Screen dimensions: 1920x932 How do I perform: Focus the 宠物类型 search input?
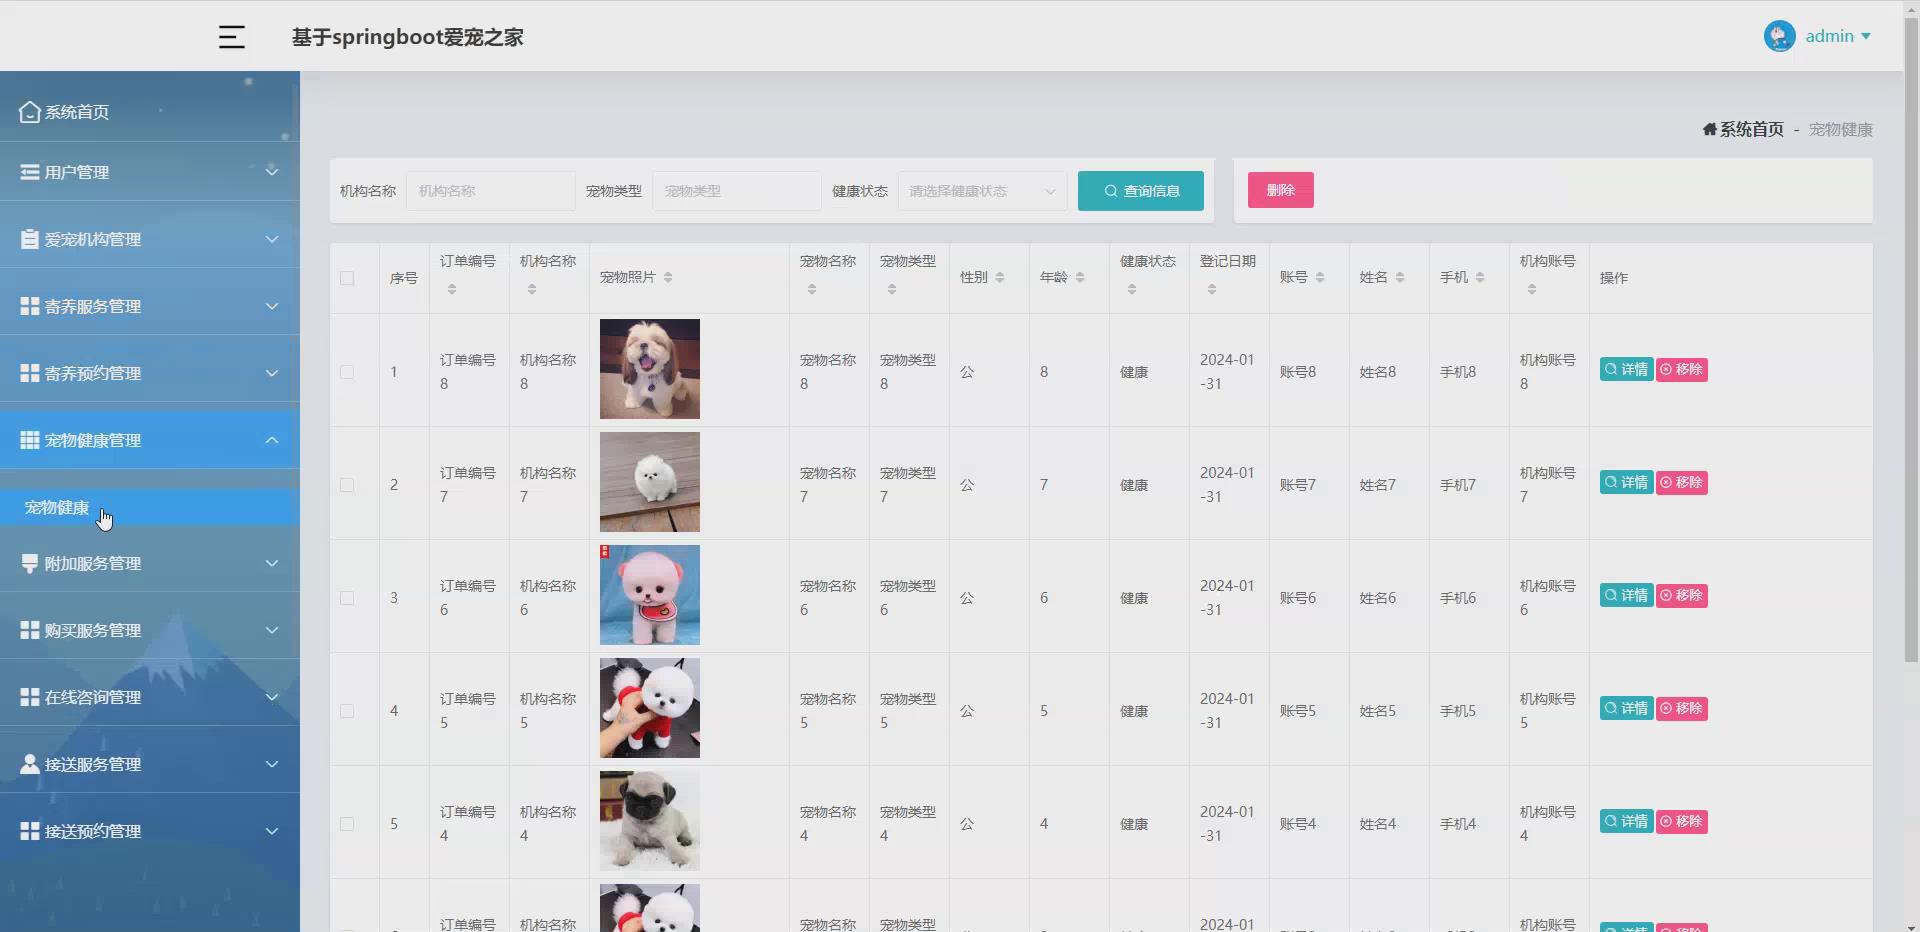(737, 191)
